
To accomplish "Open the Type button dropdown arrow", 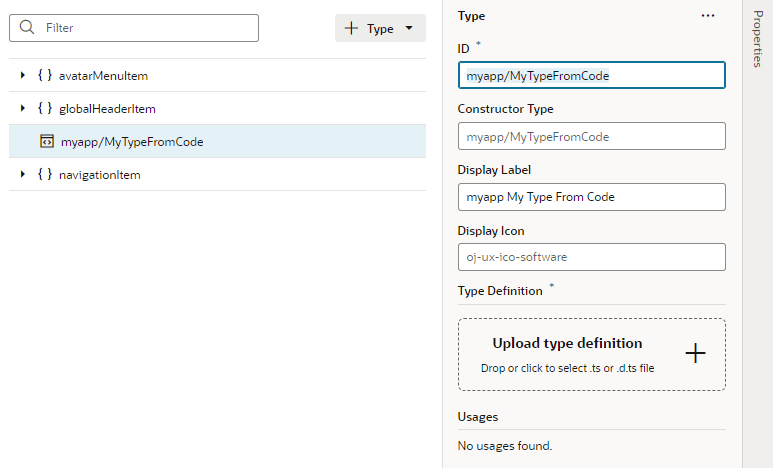I will 409,28.
